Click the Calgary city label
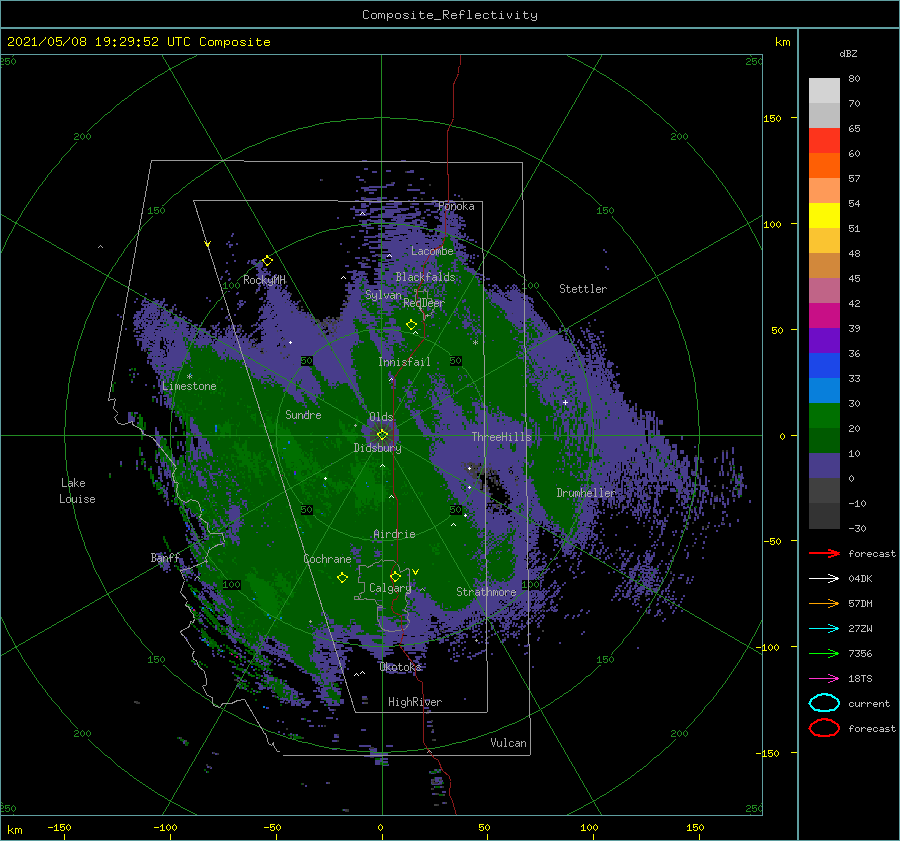This screenshot has width=900, height=841. tap(390, 588)
